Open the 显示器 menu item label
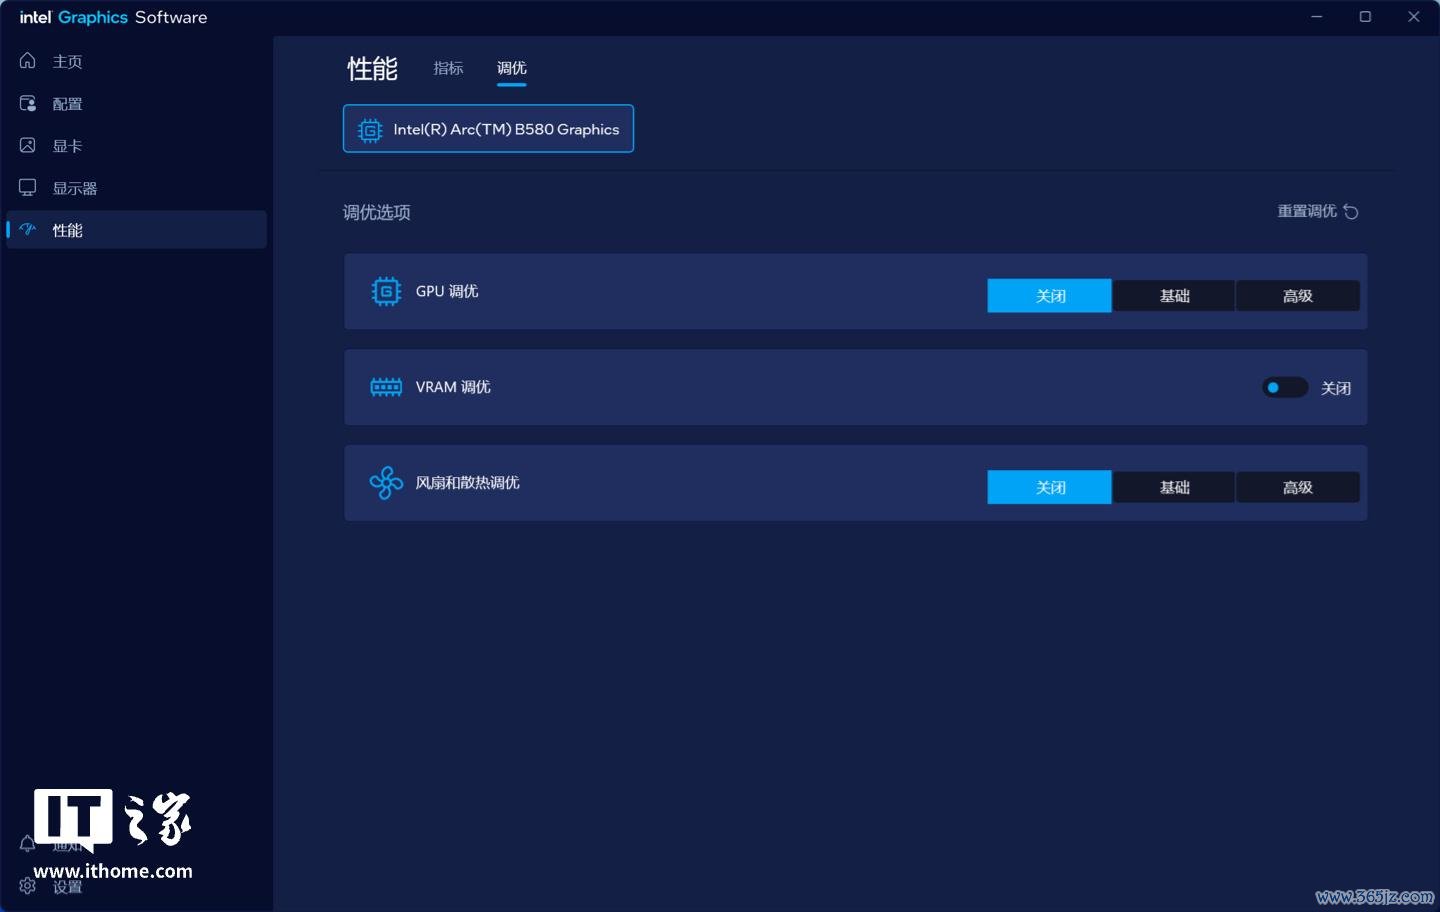This screenshot has height=912, width=1440. (x=75, y=188)
